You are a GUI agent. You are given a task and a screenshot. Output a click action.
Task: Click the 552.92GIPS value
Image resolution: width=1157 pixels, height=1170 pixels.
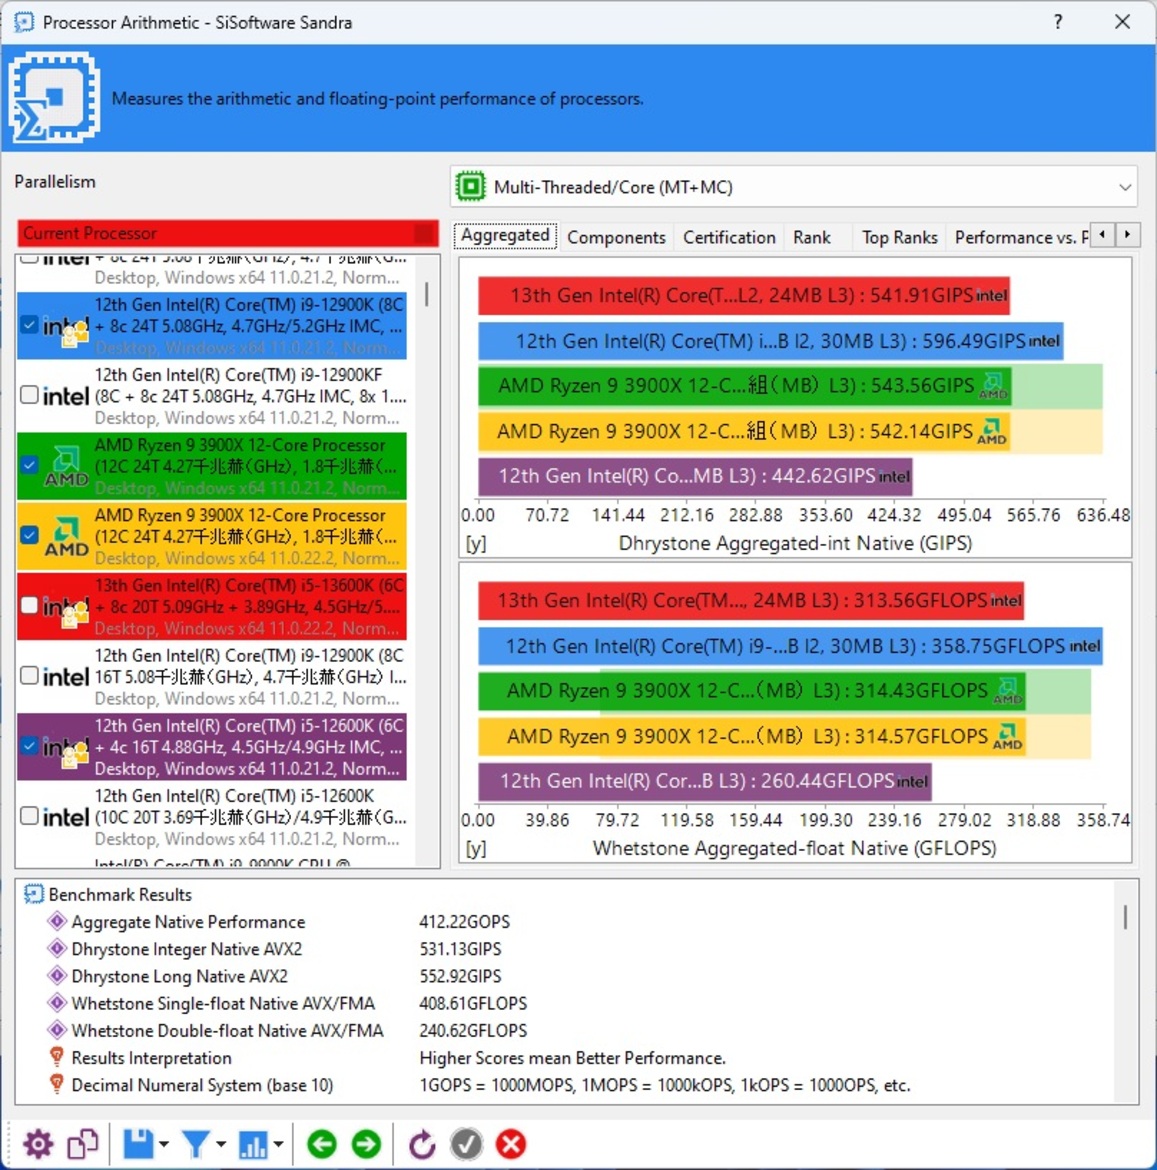coord(460,976)
